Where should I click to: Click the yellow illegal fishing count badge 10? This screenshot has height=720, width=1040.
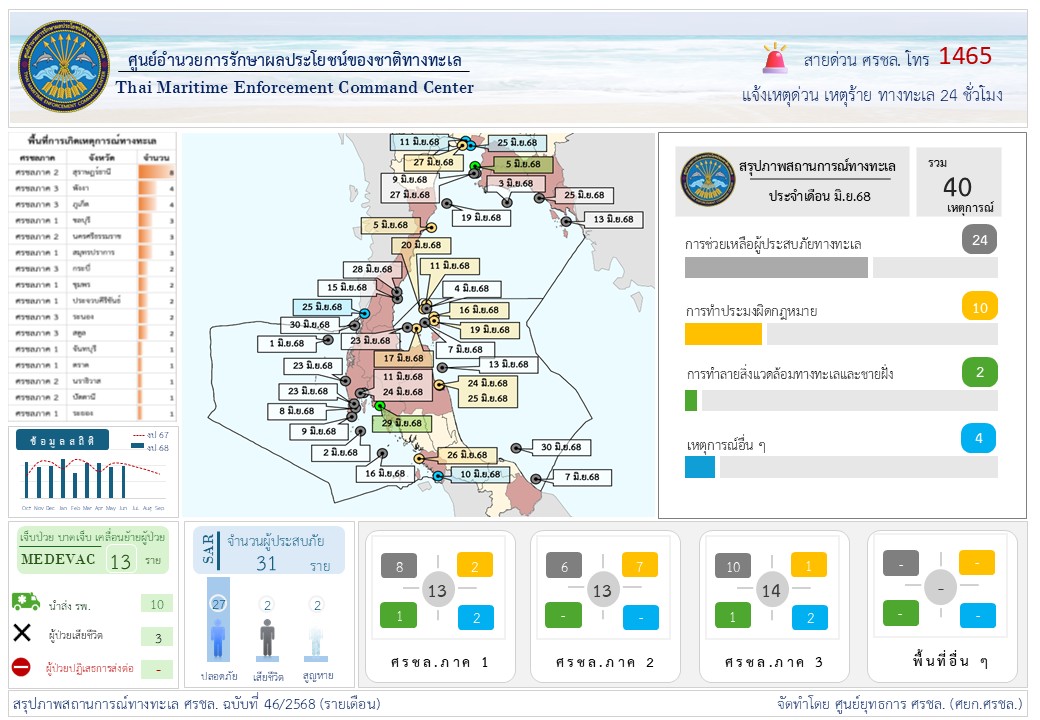tap(979, 307)
